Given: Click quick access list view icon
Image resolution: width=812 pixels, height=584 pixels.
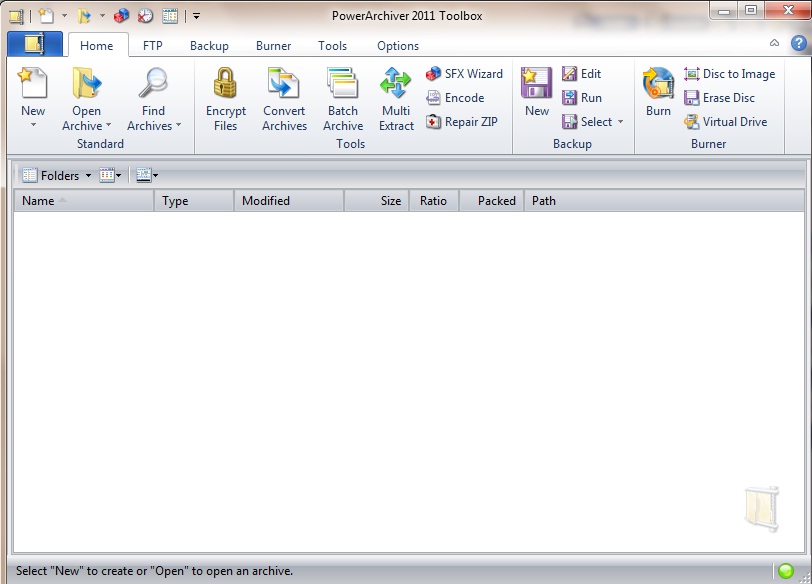Looking at the screenshot, I should point(170,16).
